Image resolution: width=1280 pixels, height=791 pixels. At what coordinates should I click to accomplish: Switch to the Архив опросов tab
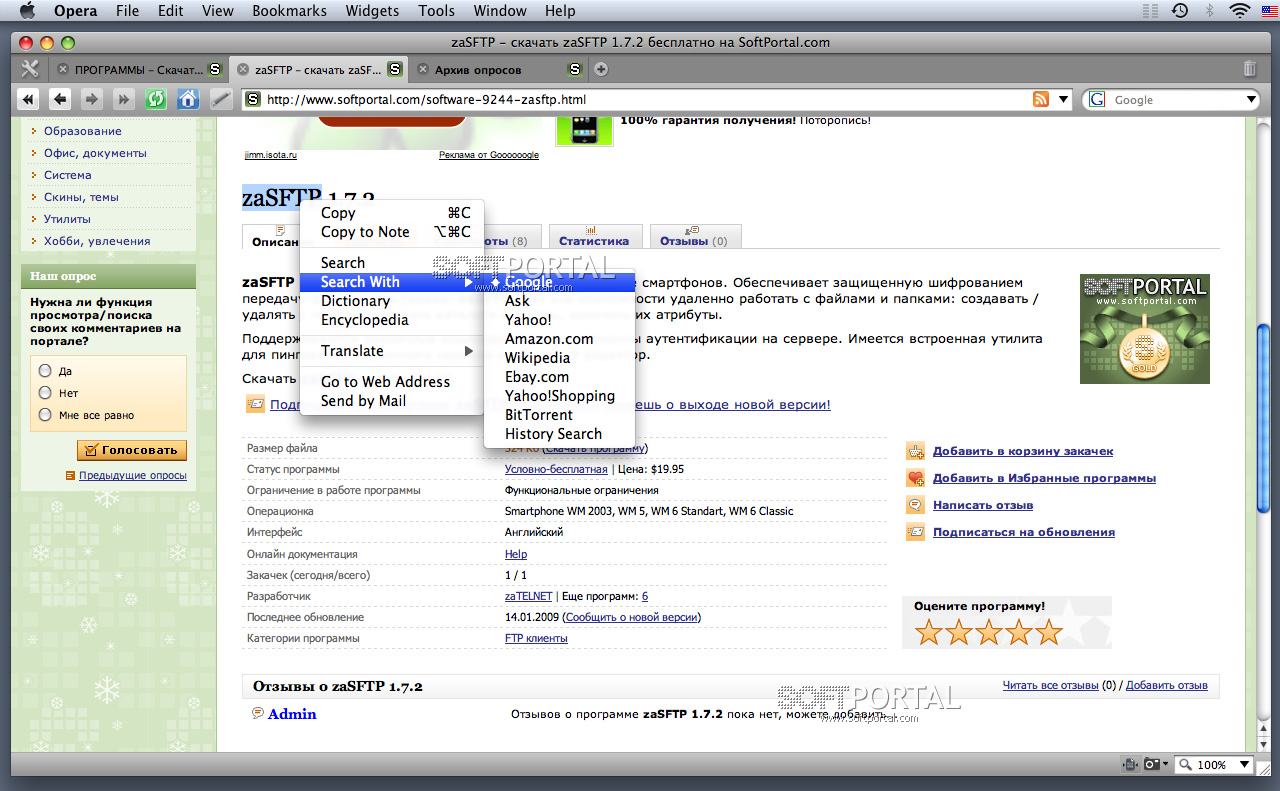point(497,70)
